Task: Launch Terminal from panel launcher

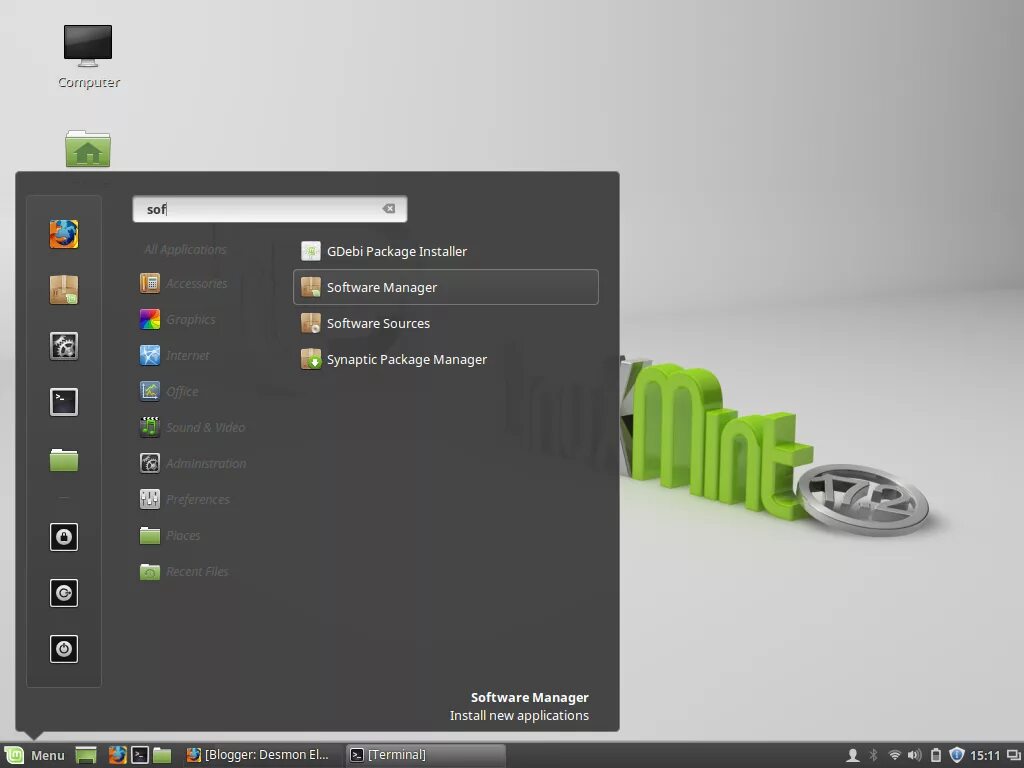Action: pos(140,755)
